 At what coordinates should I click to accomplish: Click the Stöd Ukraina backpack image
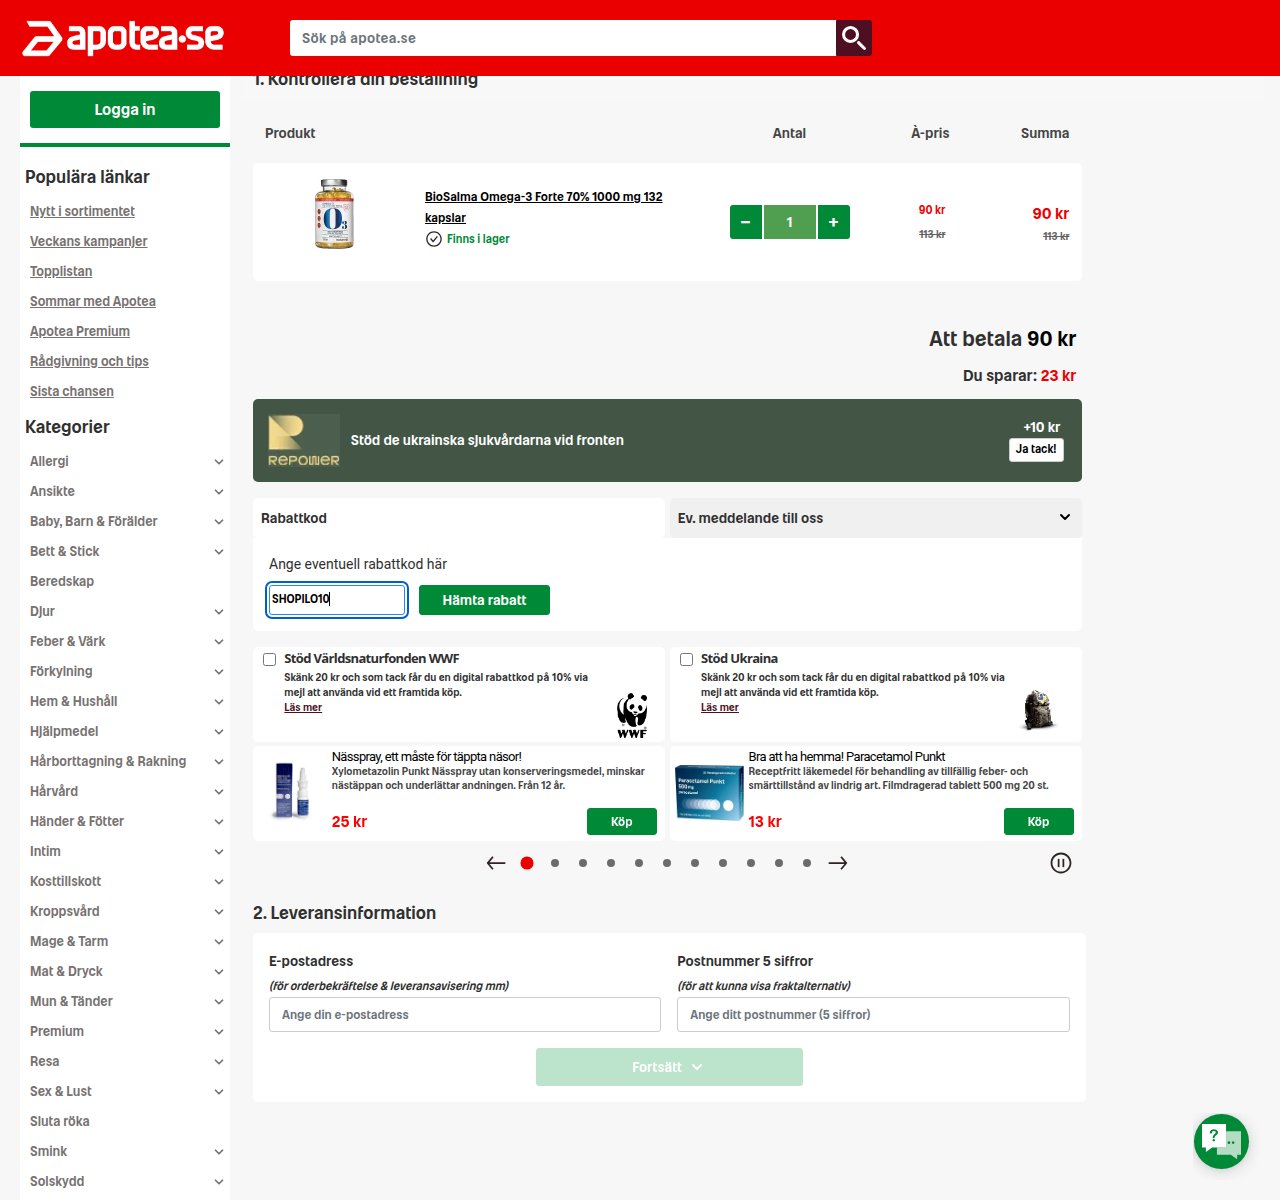pyautogui.click(x=1039, y=709)
